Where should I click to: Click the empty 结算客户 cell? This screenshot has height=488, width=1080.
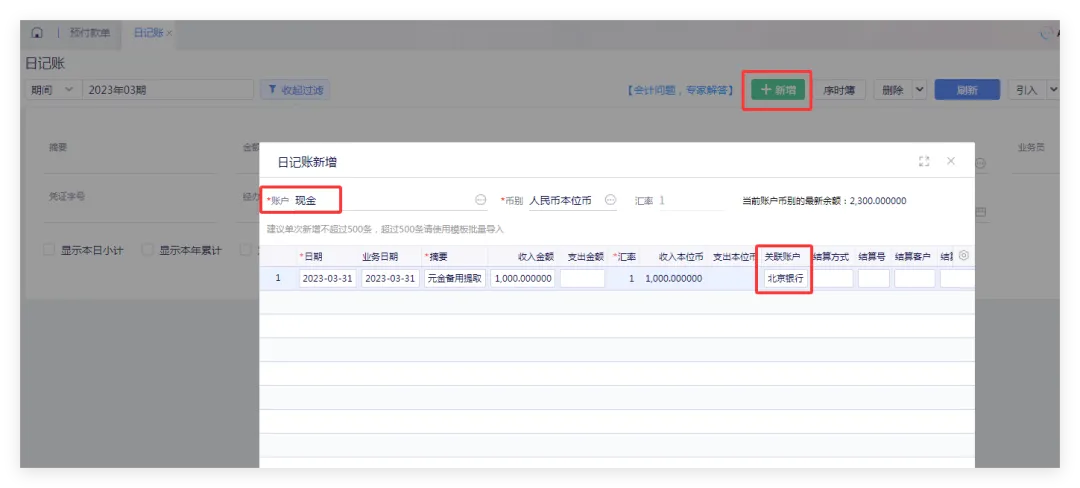[x=915, y=278]
